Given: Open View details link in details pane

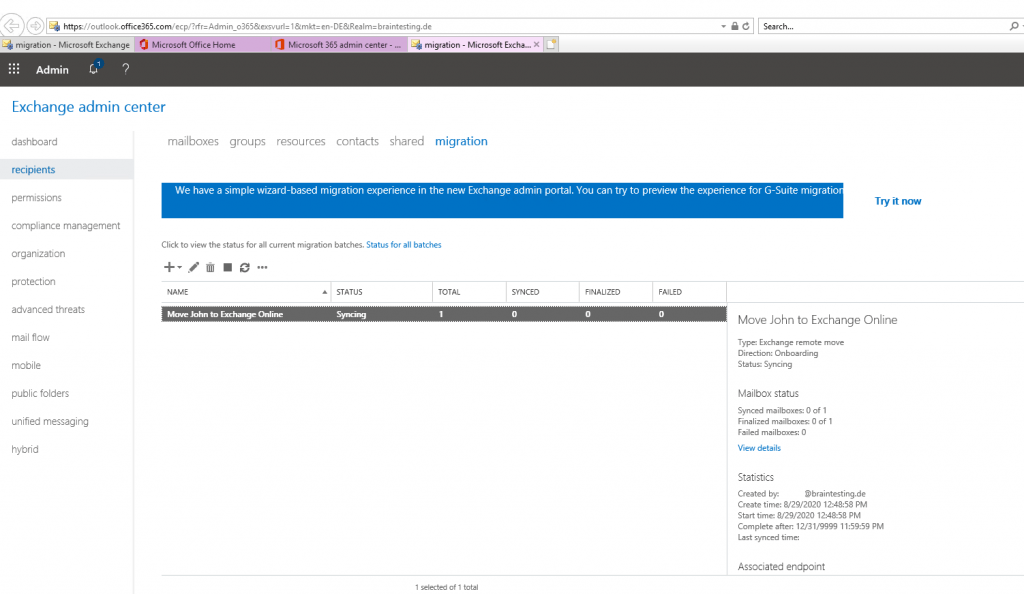Looking at the screenshot, I should click(x=759, y=448).
